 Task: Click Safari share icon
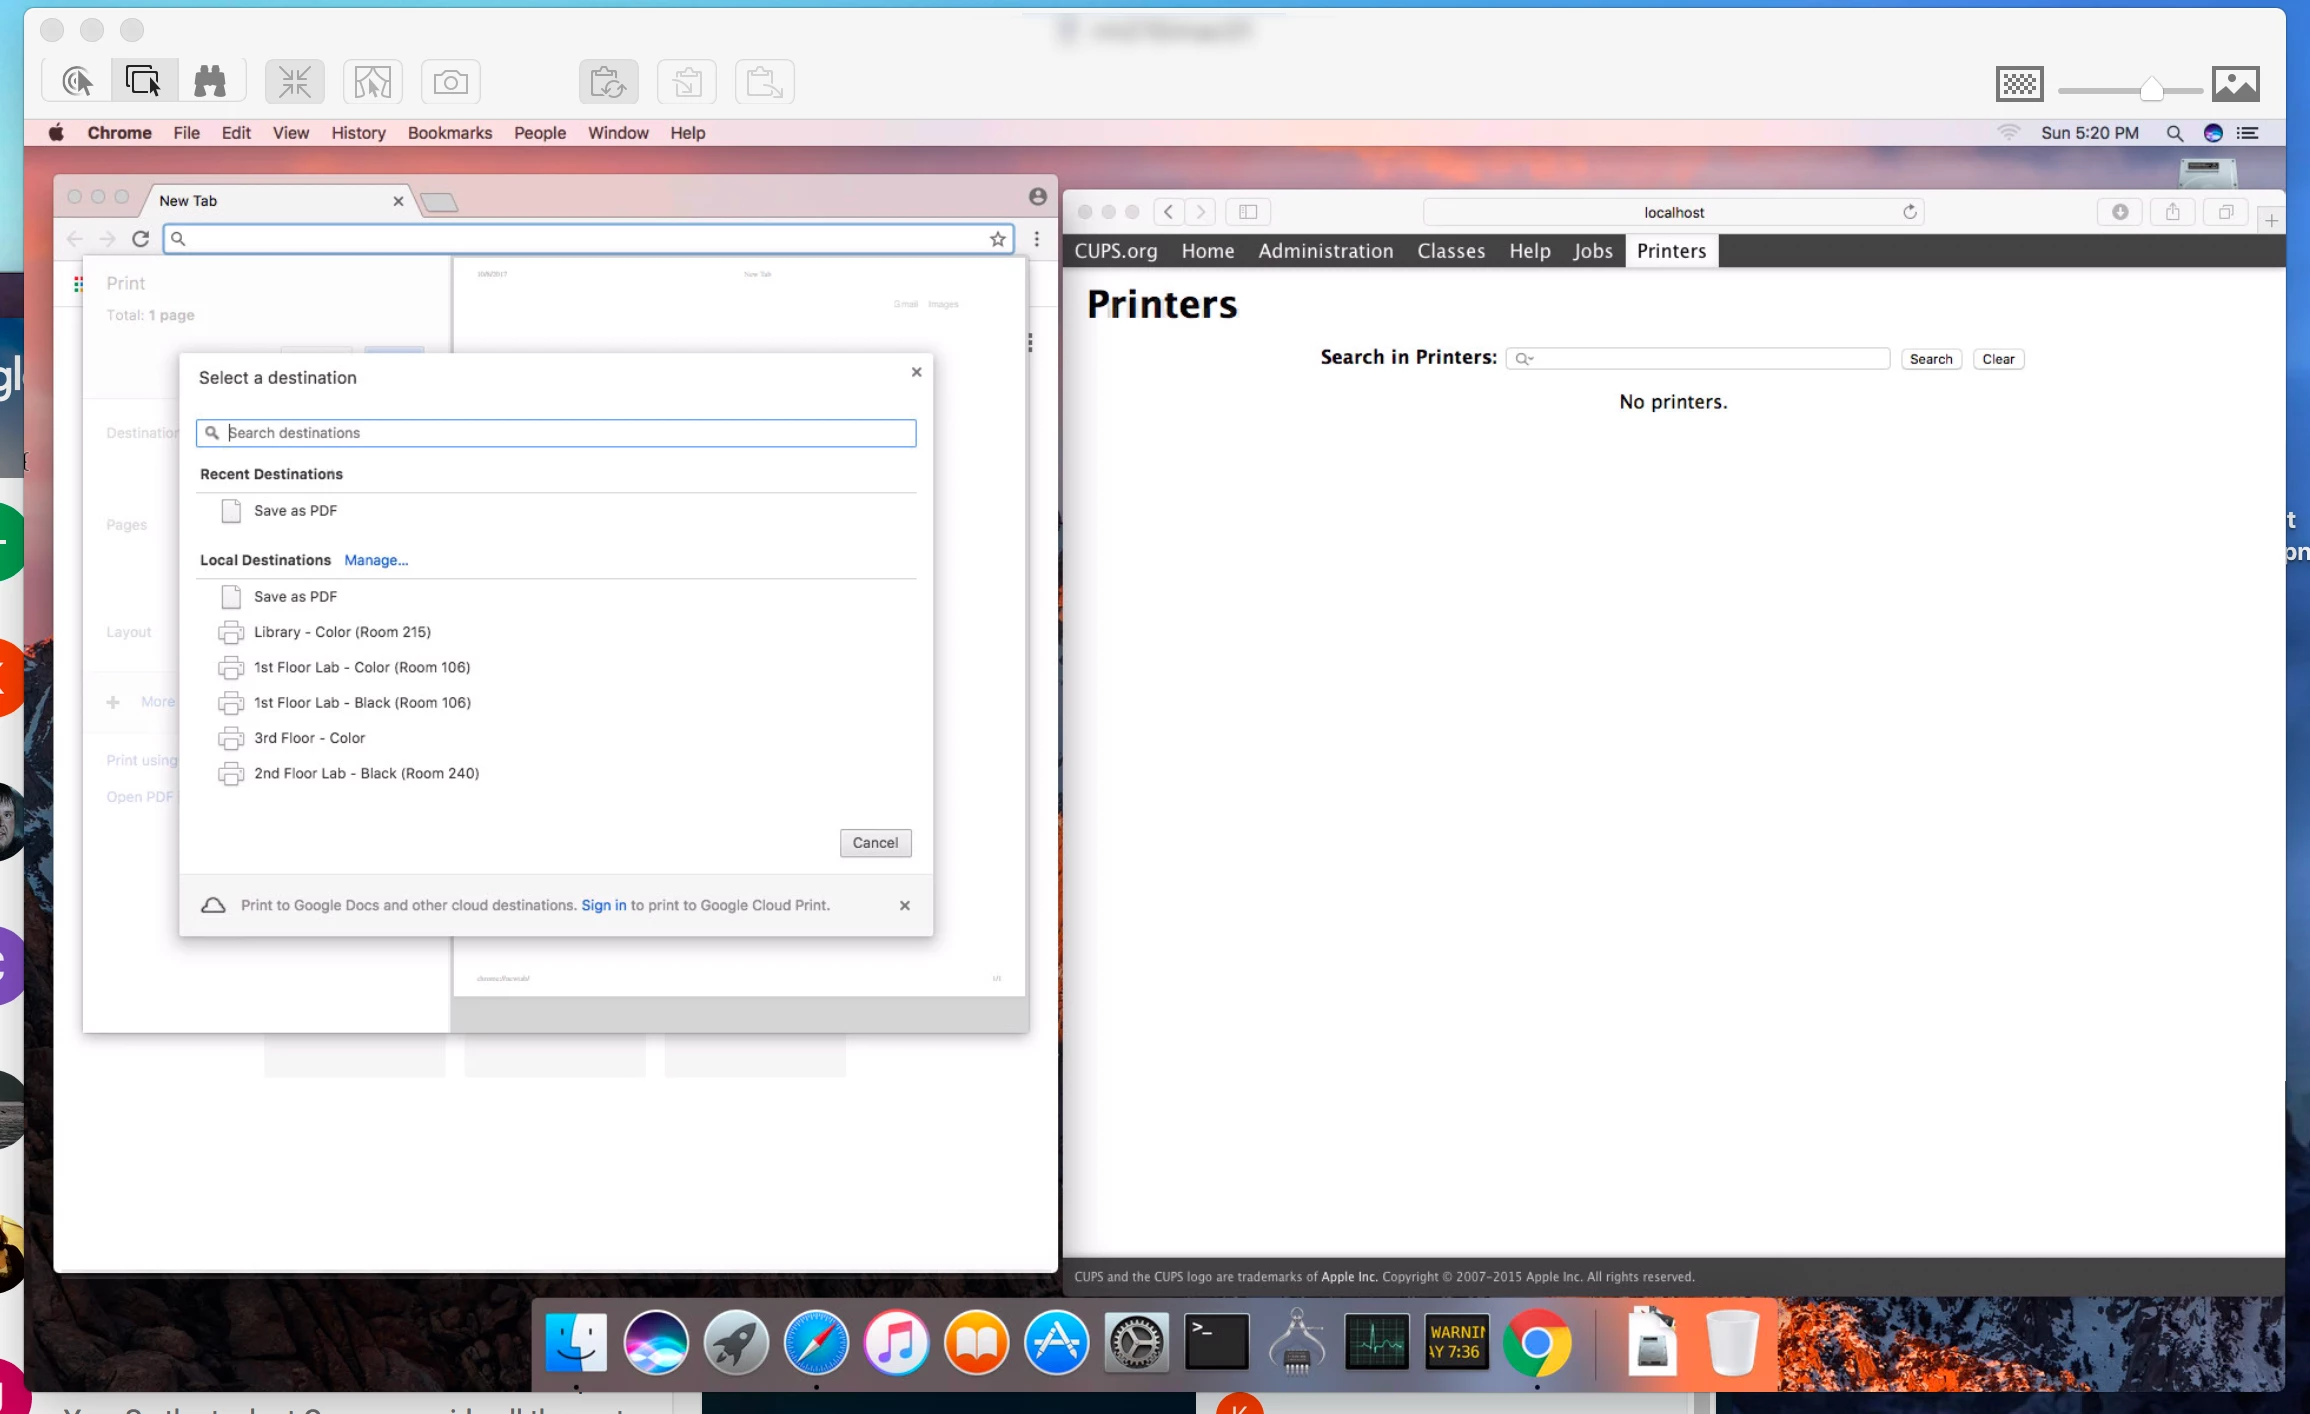point(2172,212)
